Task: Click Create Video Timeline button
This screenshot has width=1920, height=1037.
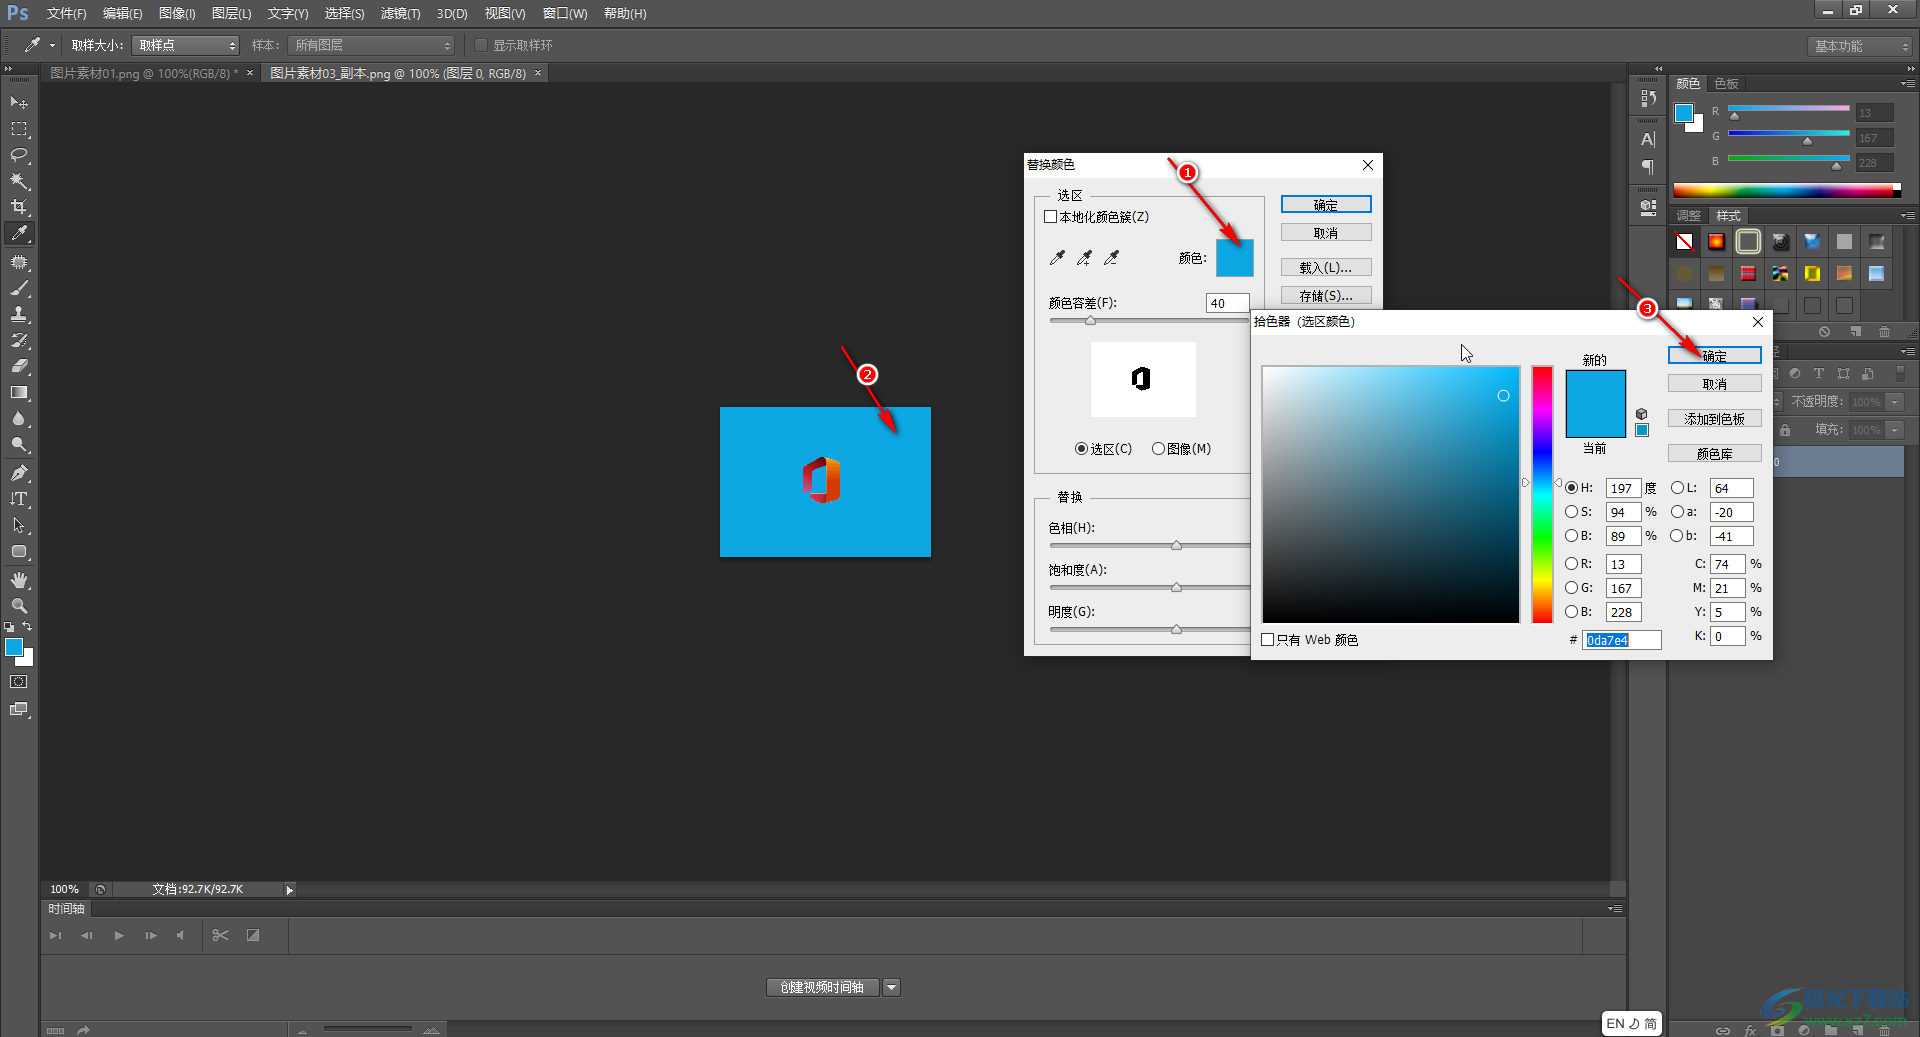Action: [x=823, y=988]
